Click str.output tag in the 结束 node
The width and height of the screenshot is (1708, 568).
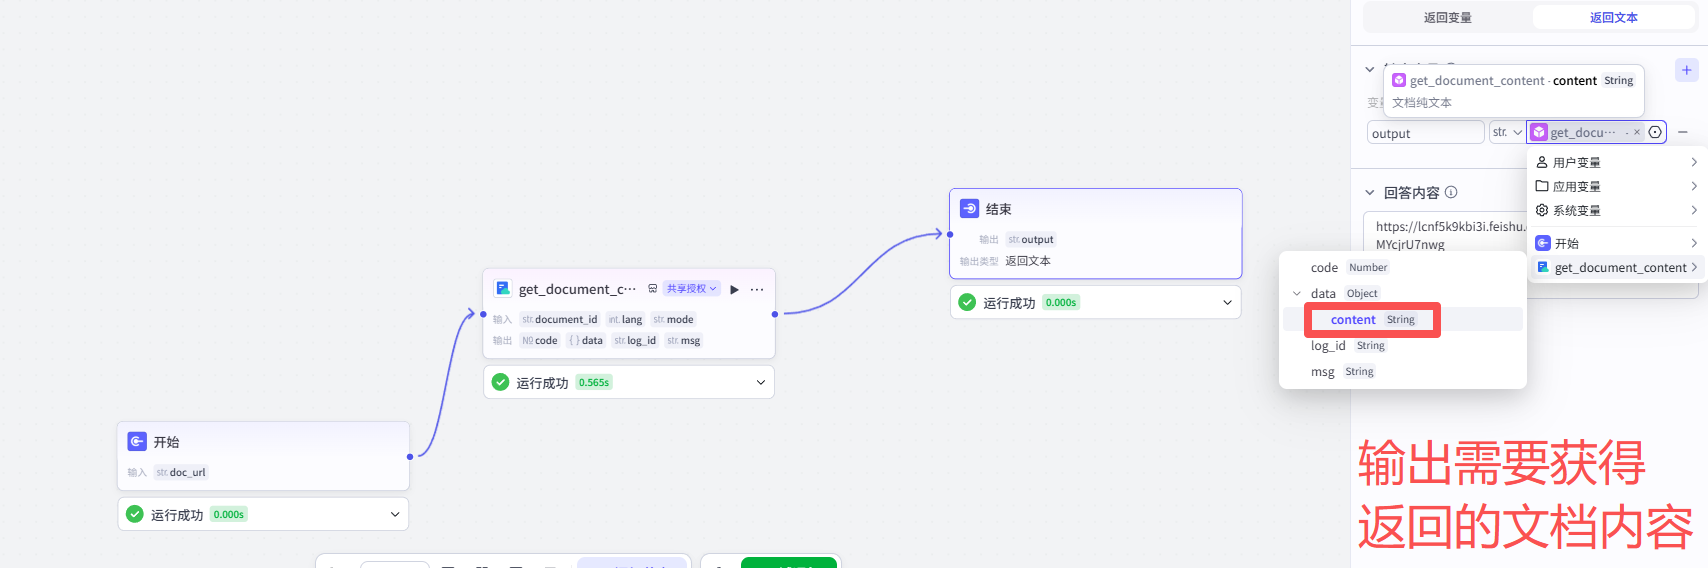point(1031,240)
